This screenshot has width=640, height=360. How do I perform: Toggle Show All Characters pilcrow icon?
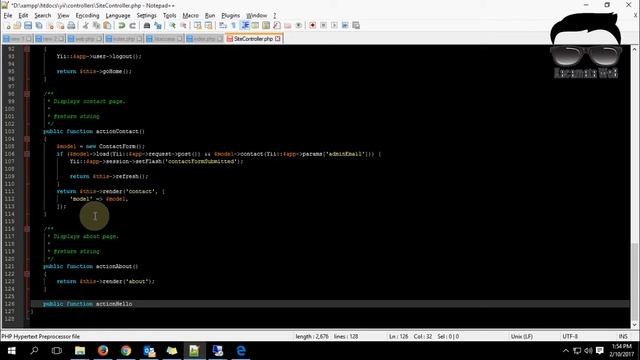[234, 25]
